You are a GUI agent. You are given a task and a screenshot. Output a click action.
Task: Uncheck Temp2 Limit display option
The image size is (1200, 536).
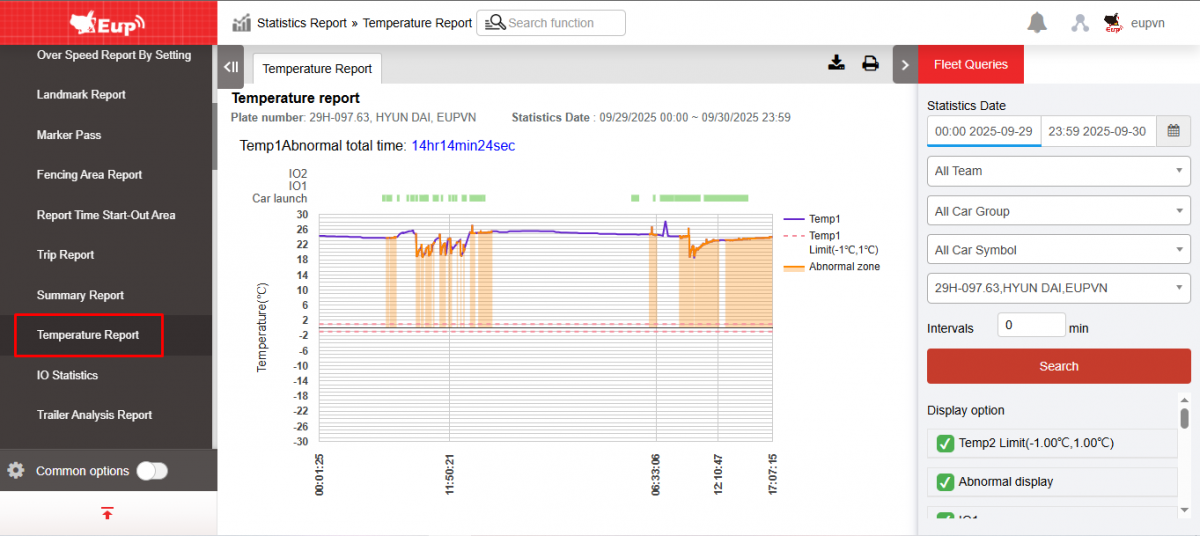(x=945, y=443)
